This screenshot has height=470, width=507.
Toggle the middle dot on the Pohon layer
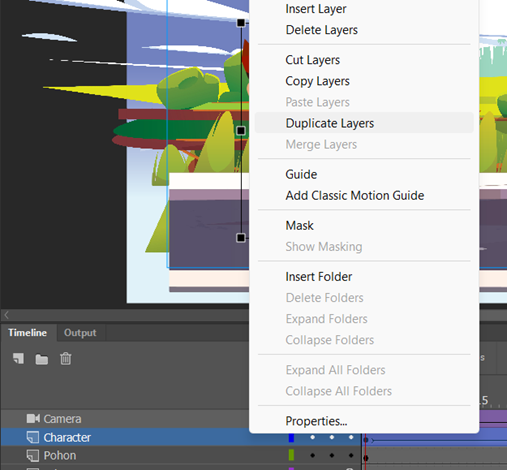332,455
